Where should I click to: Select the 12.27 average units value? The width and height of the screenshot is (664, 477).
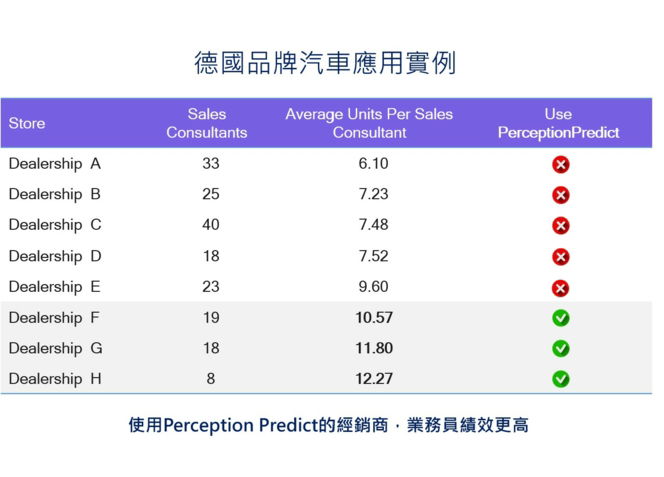(x=373, y=379)
